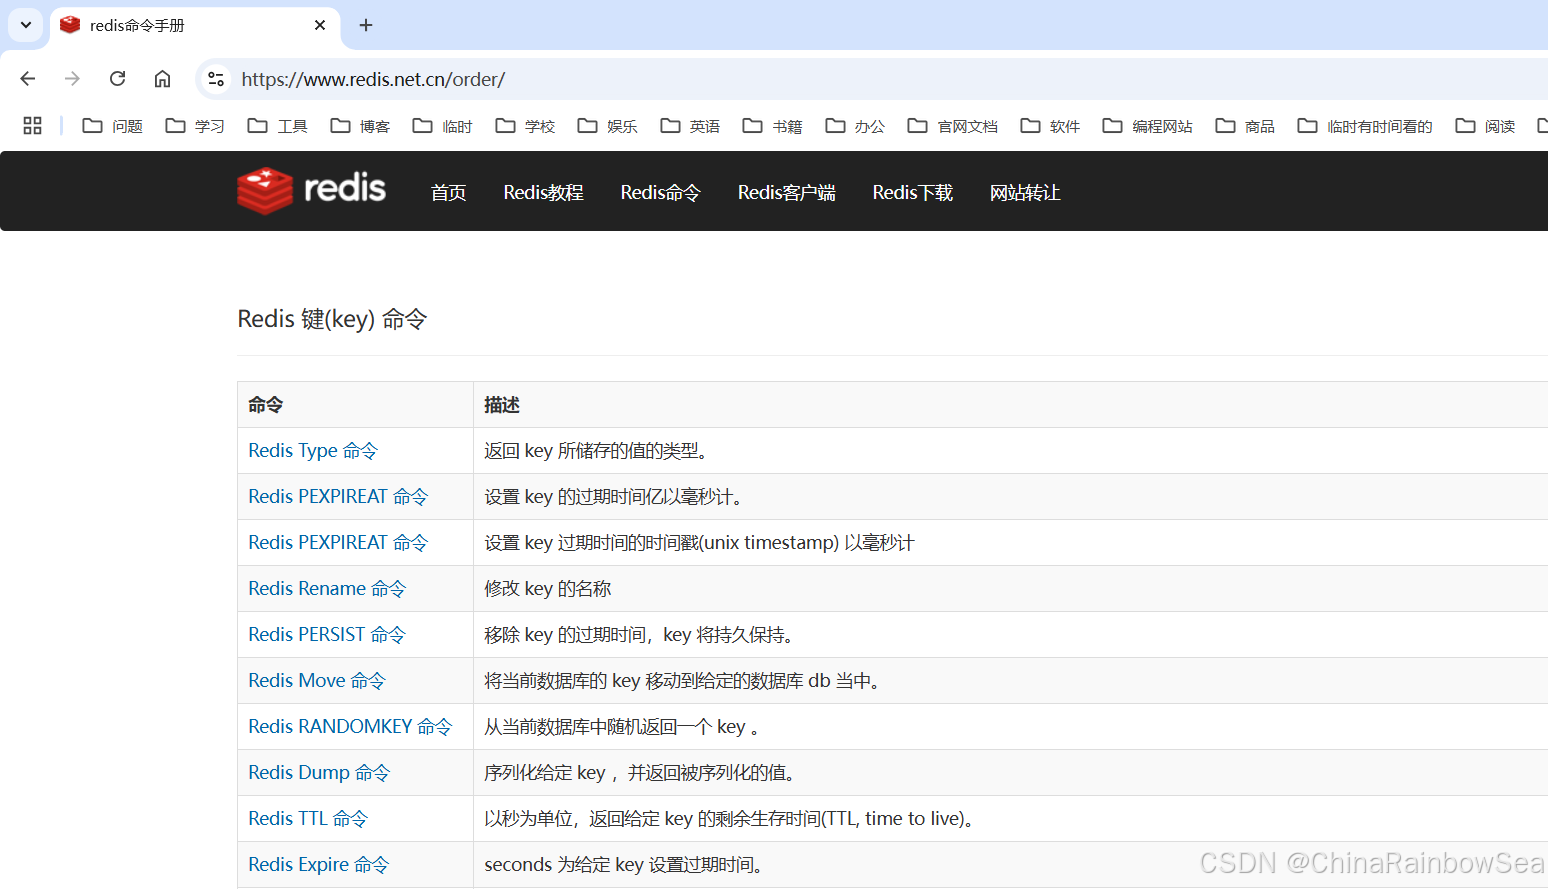Follow the Redis Expire 命令 link
Screen dimensions: 1548x889
pyautogui.click(x=318, y=865)
